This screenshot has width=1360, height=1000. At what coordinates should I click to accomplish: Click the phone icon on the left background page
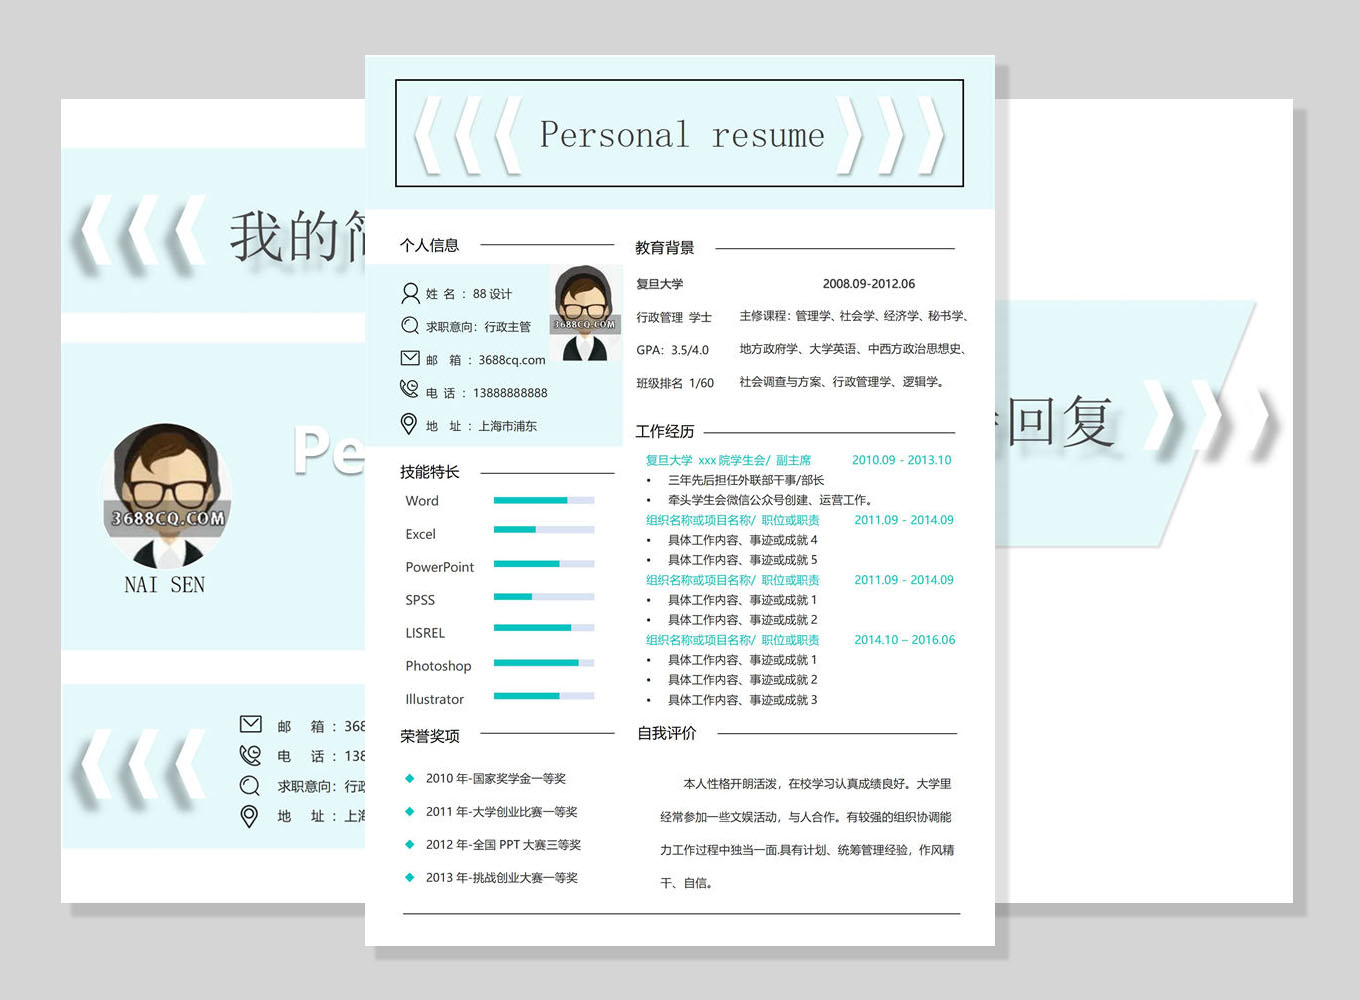point(250,755)
